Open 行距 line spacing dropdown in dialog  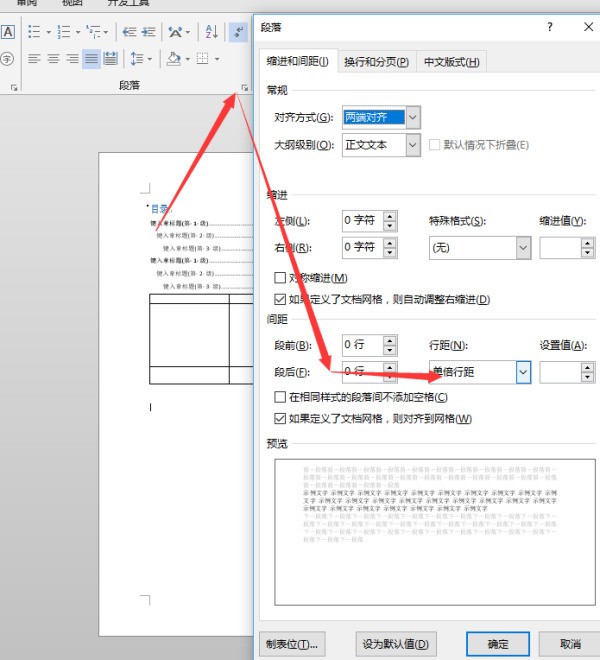pyautogui.click(x=523, y=372)
